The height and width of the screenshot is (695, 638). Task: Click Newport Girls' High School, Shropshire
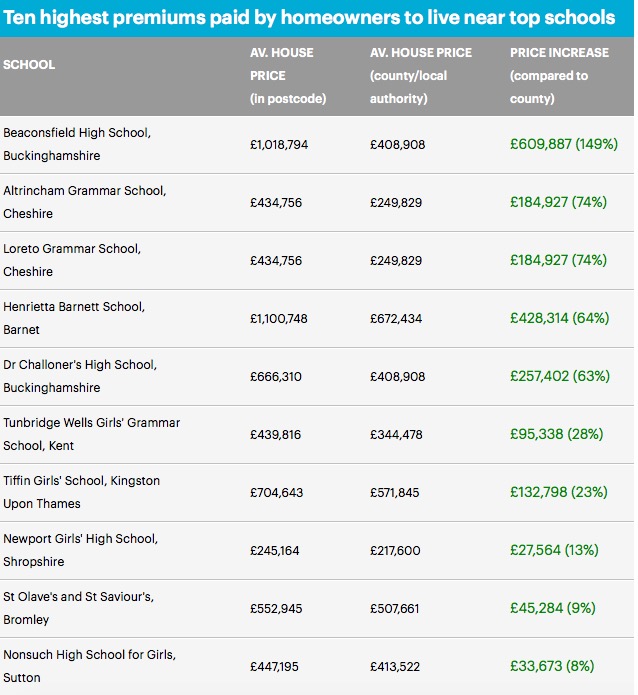click(x=80, y=550)
